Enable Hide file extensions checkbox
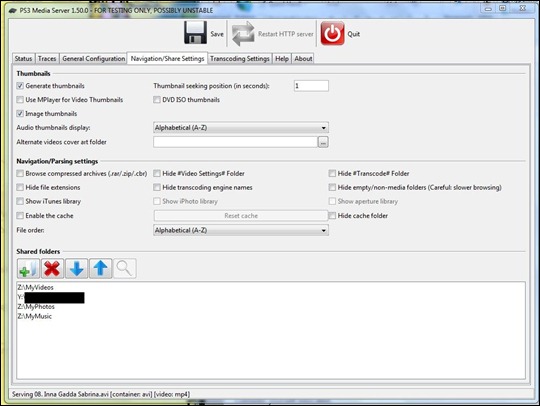 point(20,187)
